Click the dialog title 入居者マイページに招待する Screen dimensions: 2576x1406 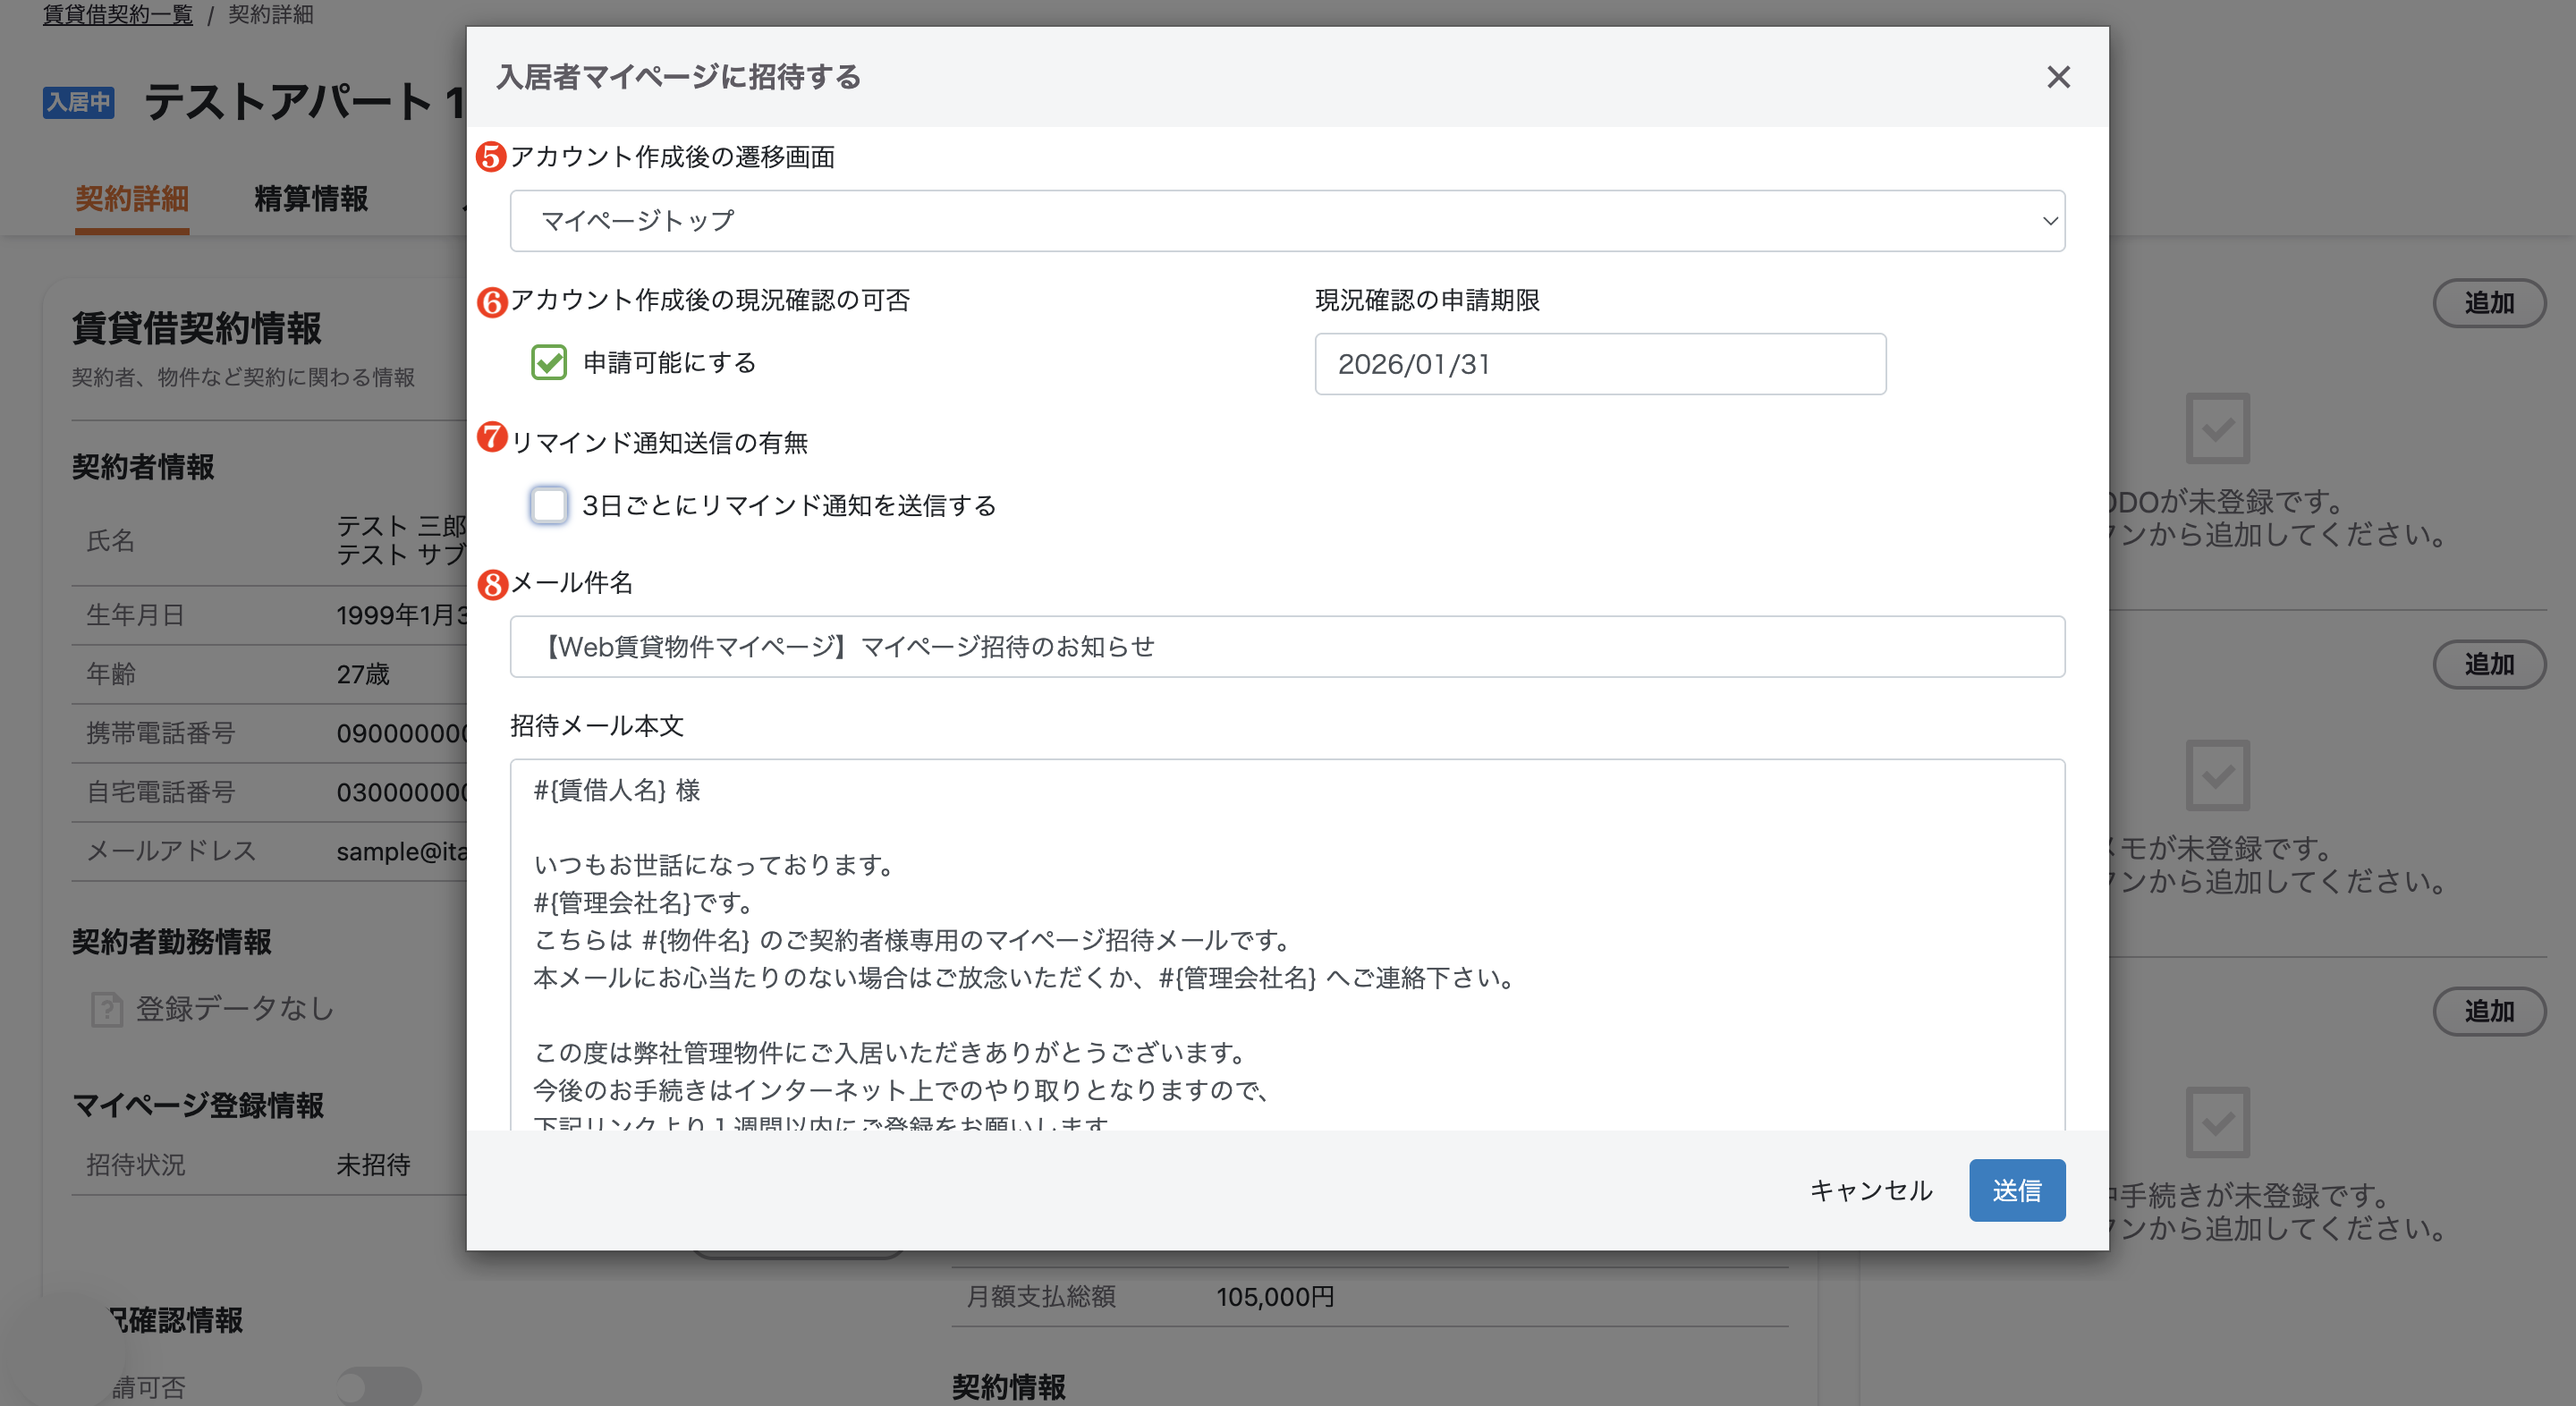coord(678,77)
